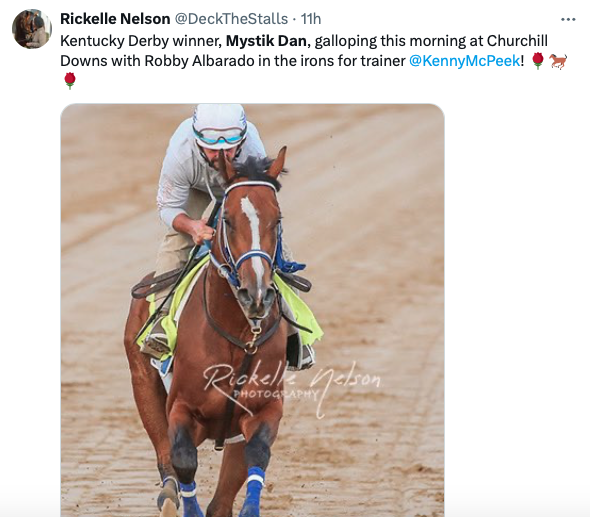Open the horse photo in full view
Viewport: 590px width, 517px height.
252,310
